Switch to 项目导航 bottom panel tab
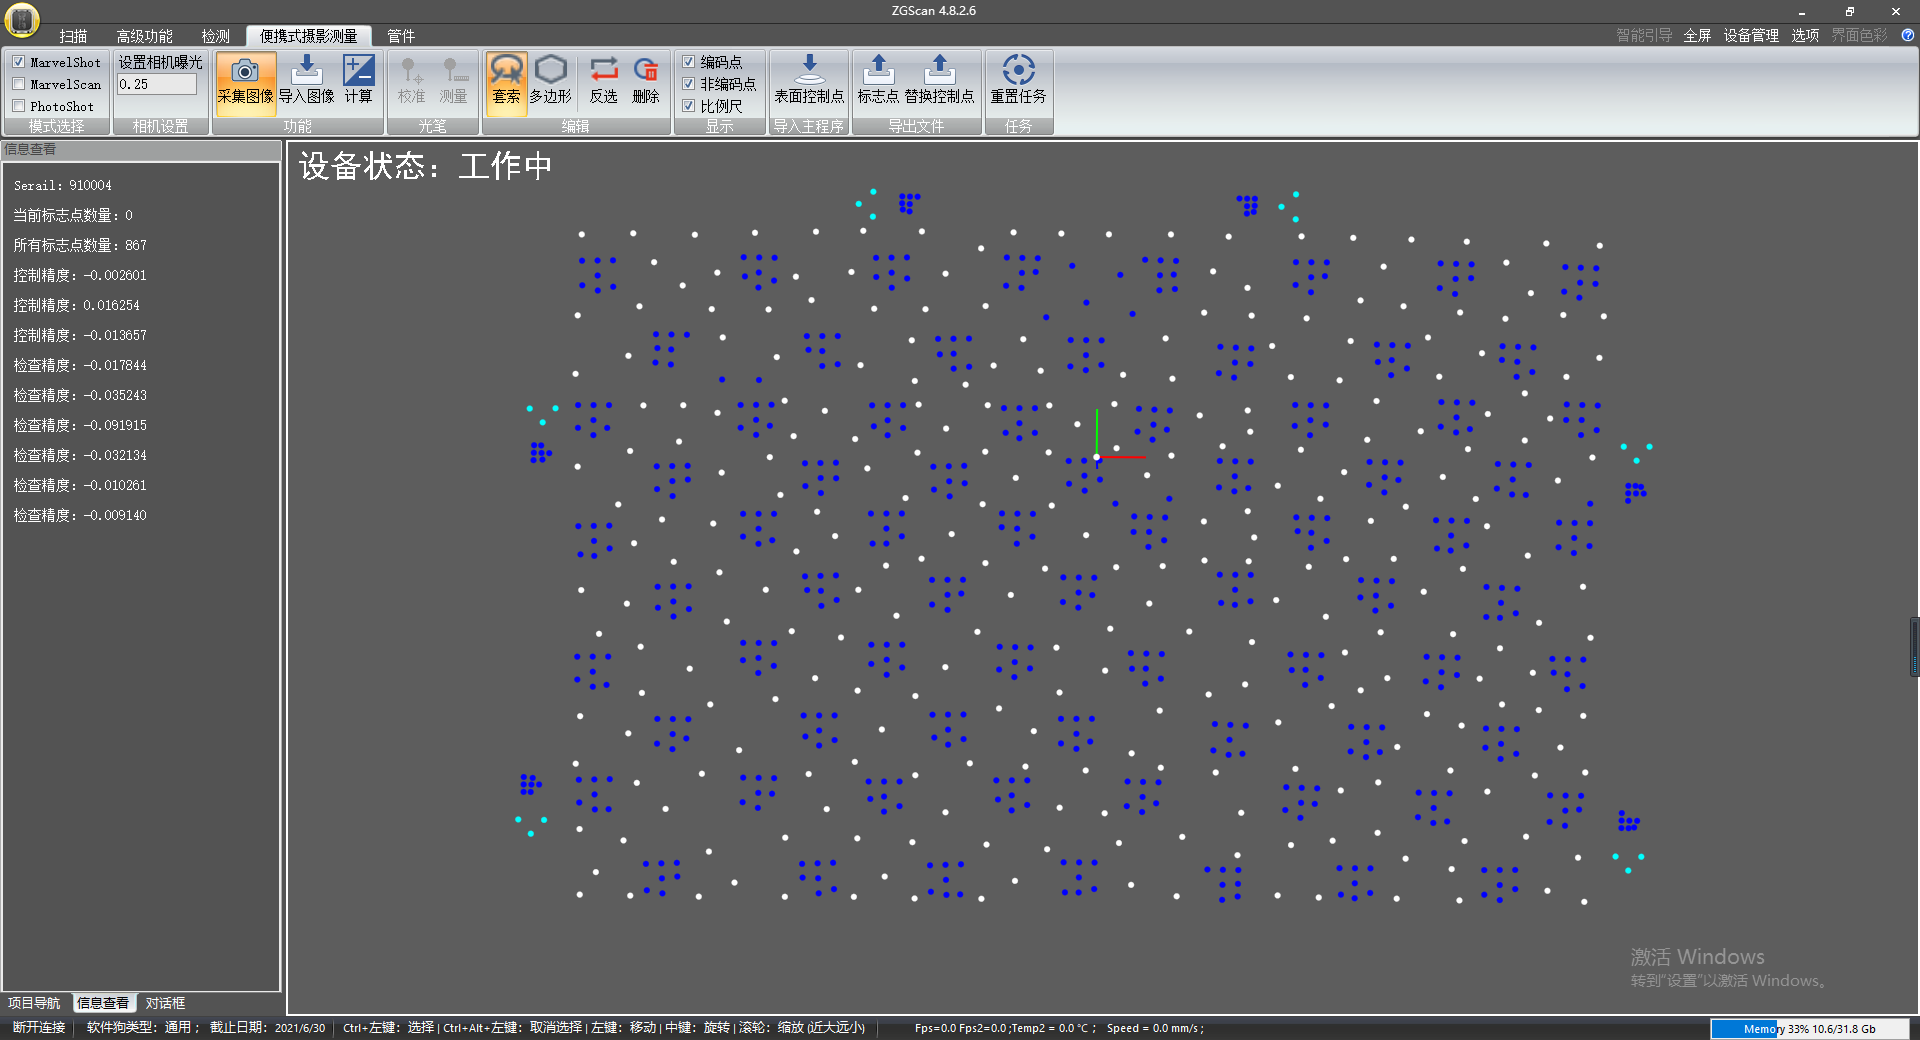 coord(35,1003)
